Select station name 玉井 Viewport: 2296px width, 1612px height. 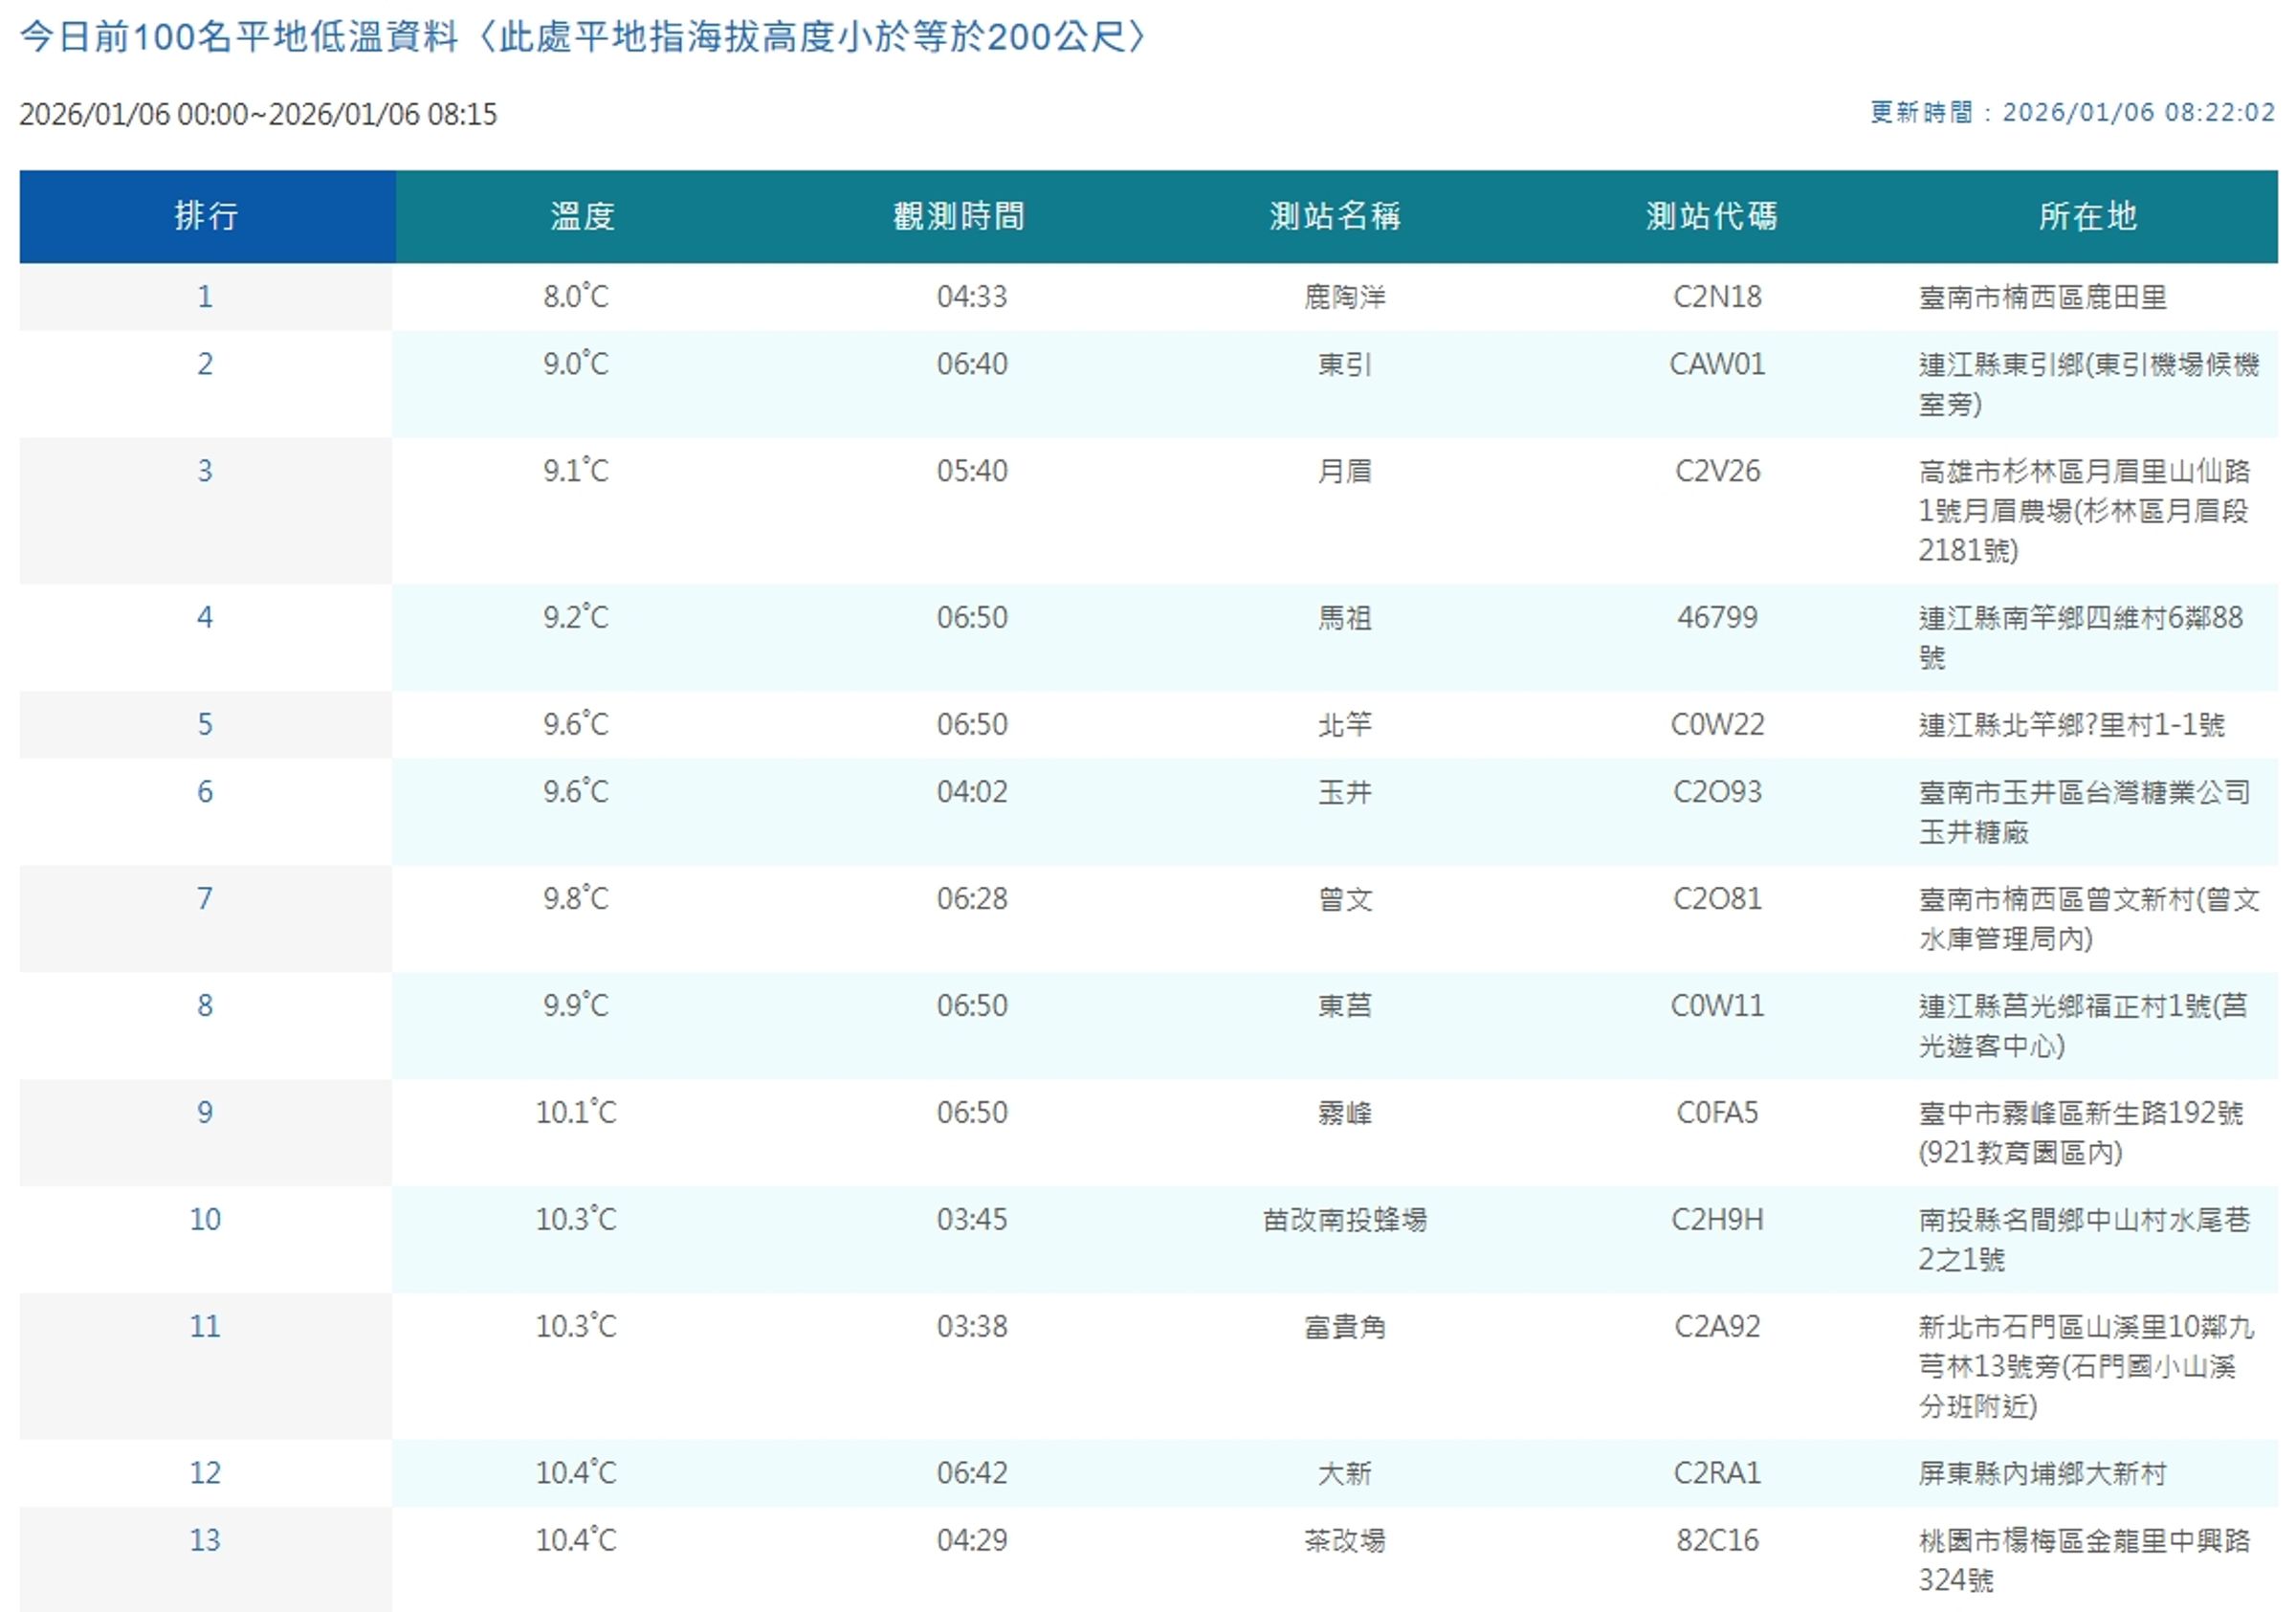pos(1345,792)
